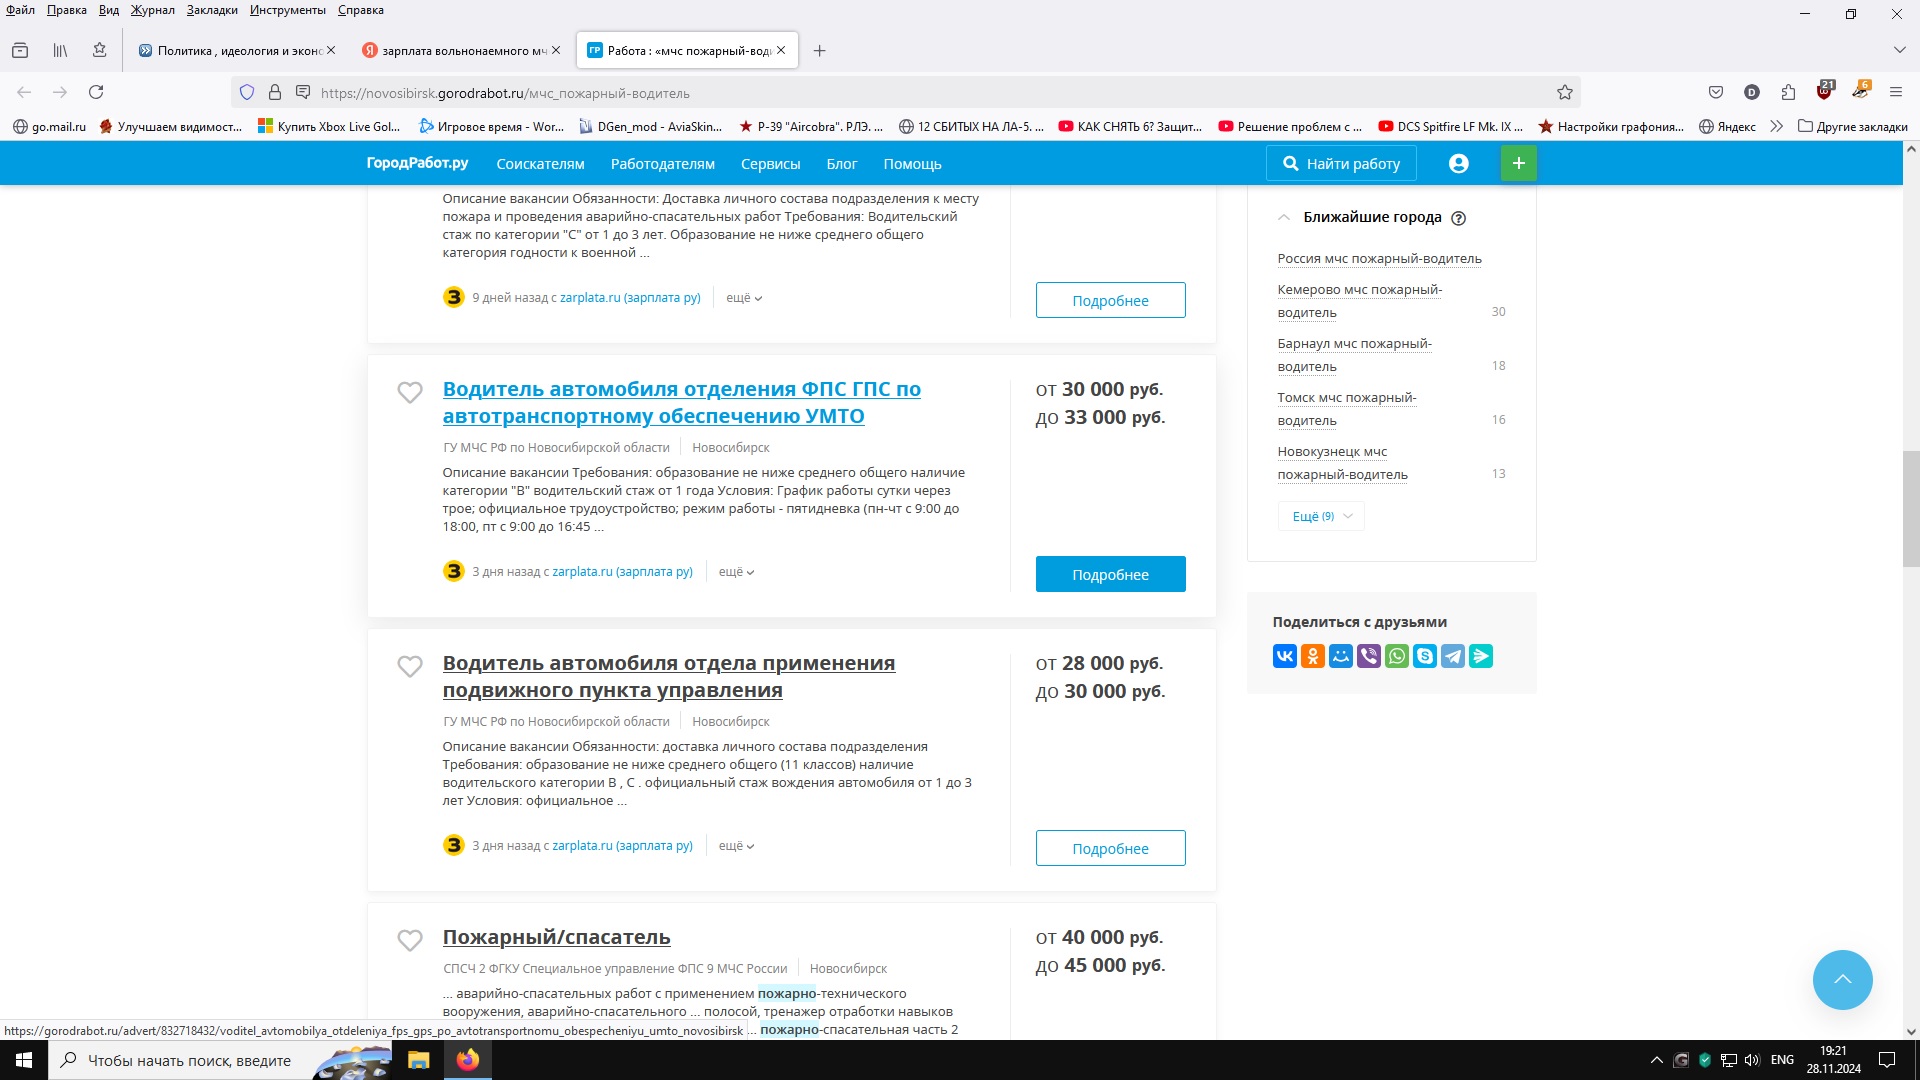The image size is (1920, 1080).
Task: Open Другие закладки folder
Action: (1852, 126)
